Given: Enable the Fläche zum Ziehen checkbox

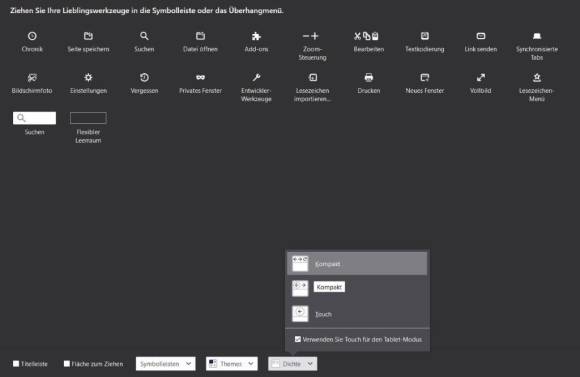Looking at the screenshot, I should [67, 364].
